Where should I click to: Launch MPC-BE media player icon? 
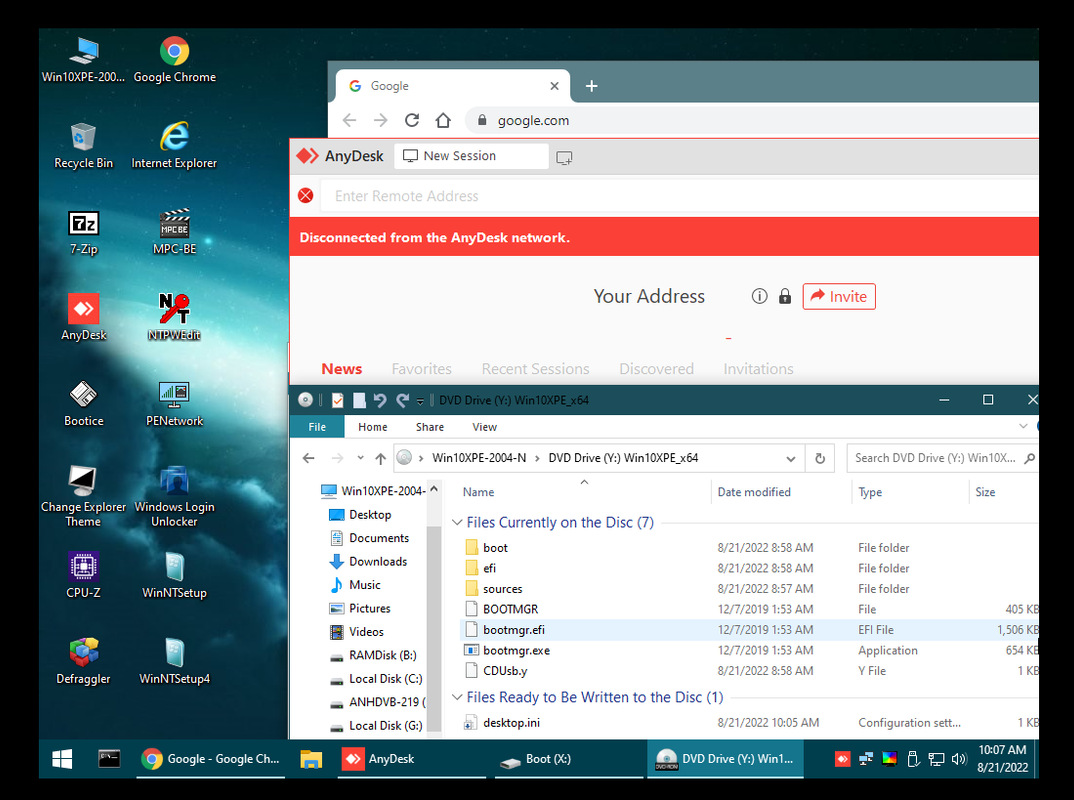pyautogui.click(x=175, y=232)
